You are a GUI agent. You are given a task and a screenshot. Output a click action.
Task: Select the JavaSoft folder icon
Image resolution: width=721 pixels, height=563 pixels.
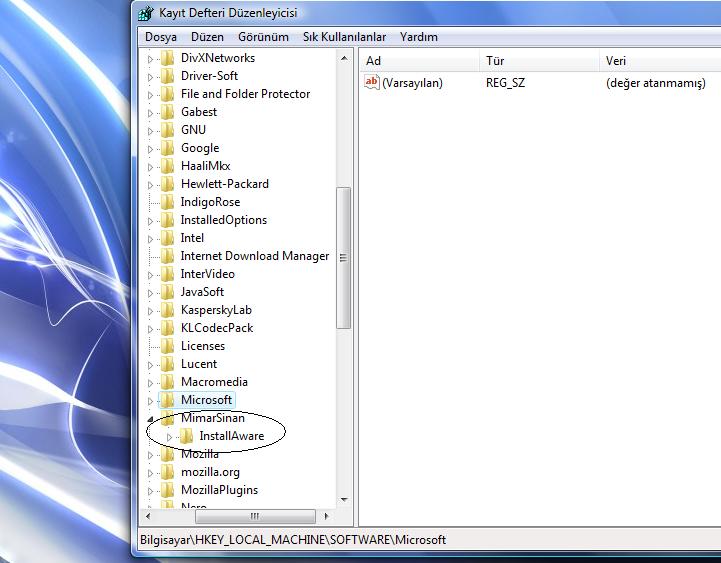tap(167, 292)
